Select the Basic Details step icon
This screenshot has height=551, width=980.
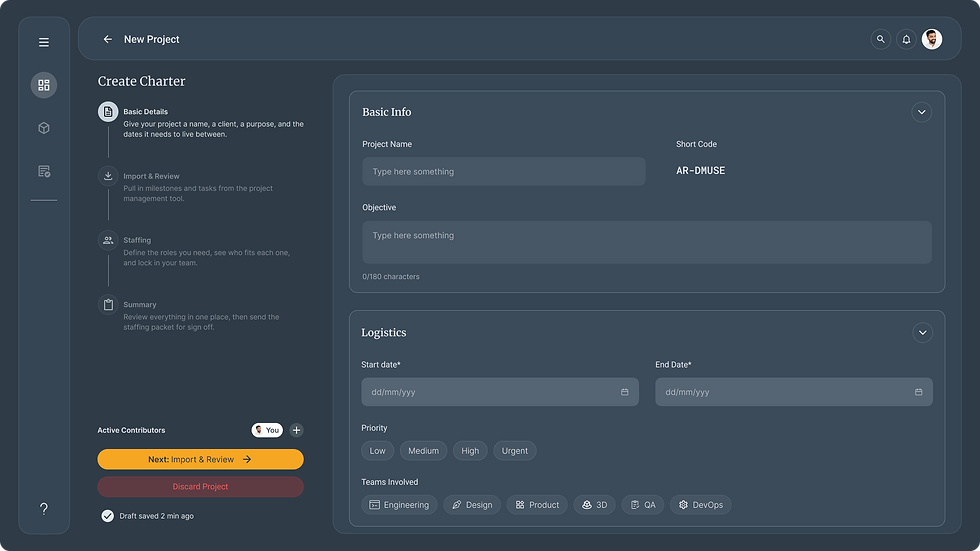[108, 112]
